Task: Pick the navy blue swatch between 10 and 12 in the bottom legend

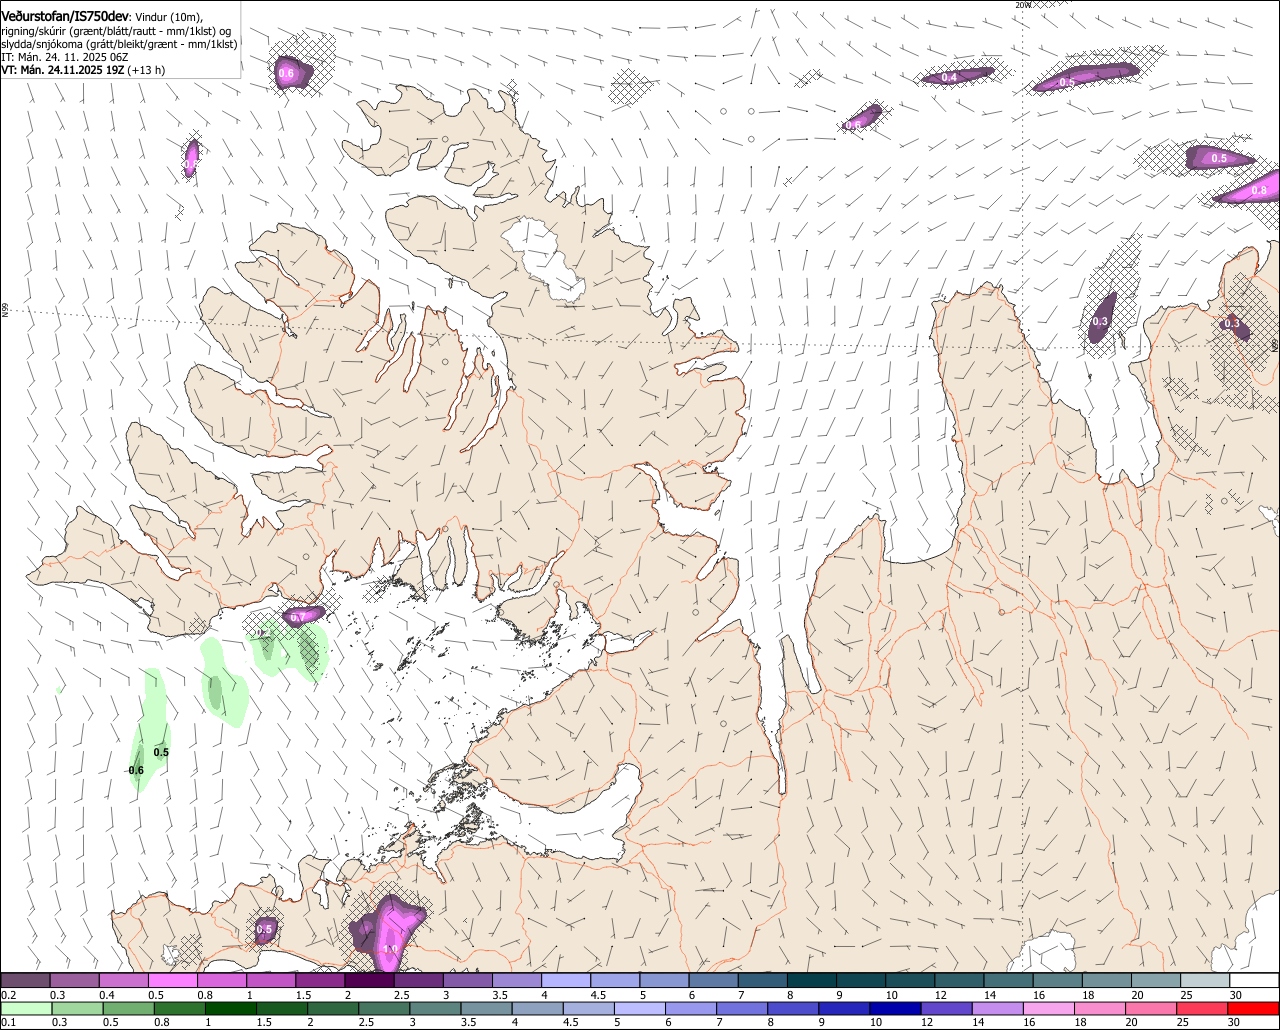Action: coord(895,1009)
